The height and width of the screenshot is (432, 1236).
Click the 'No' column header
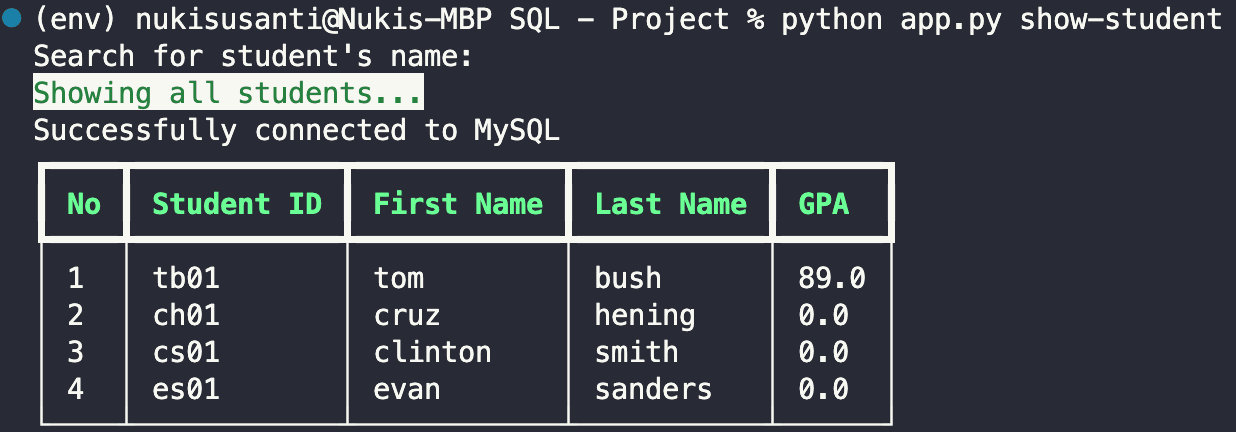point(84,204)
